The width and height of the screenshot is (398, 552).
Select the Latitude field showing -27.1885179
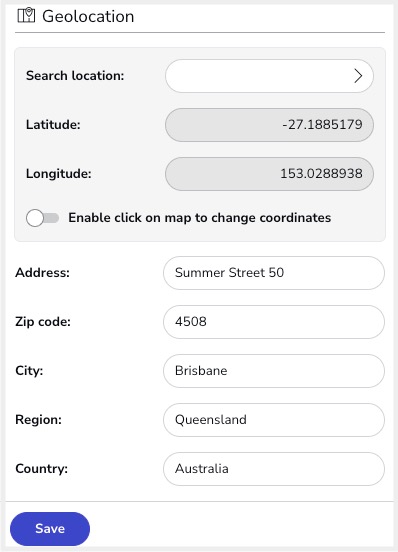point(269,125)
